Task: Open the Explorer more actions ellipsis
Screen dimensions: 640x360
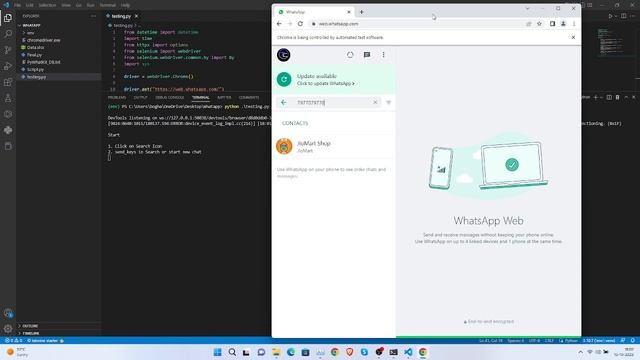Action: pyautogui.click(x=93, y=16)
